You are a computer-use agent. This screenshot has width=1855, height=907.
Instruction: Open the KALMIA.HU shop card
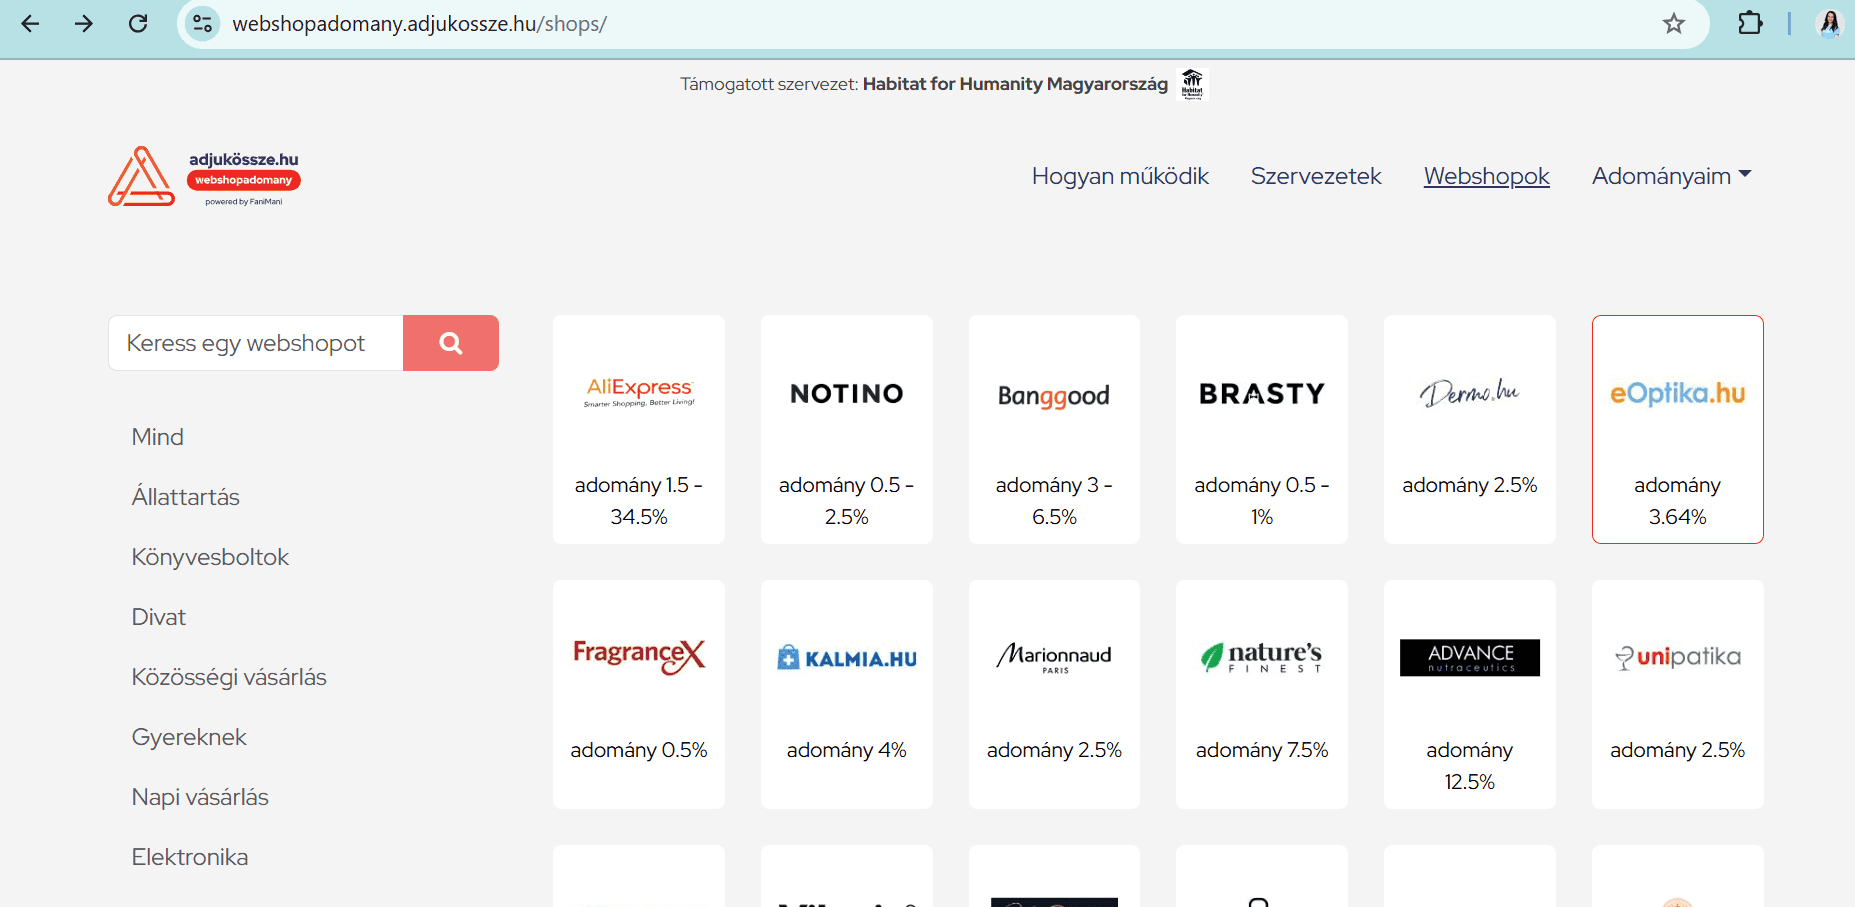tap(847, 695)
